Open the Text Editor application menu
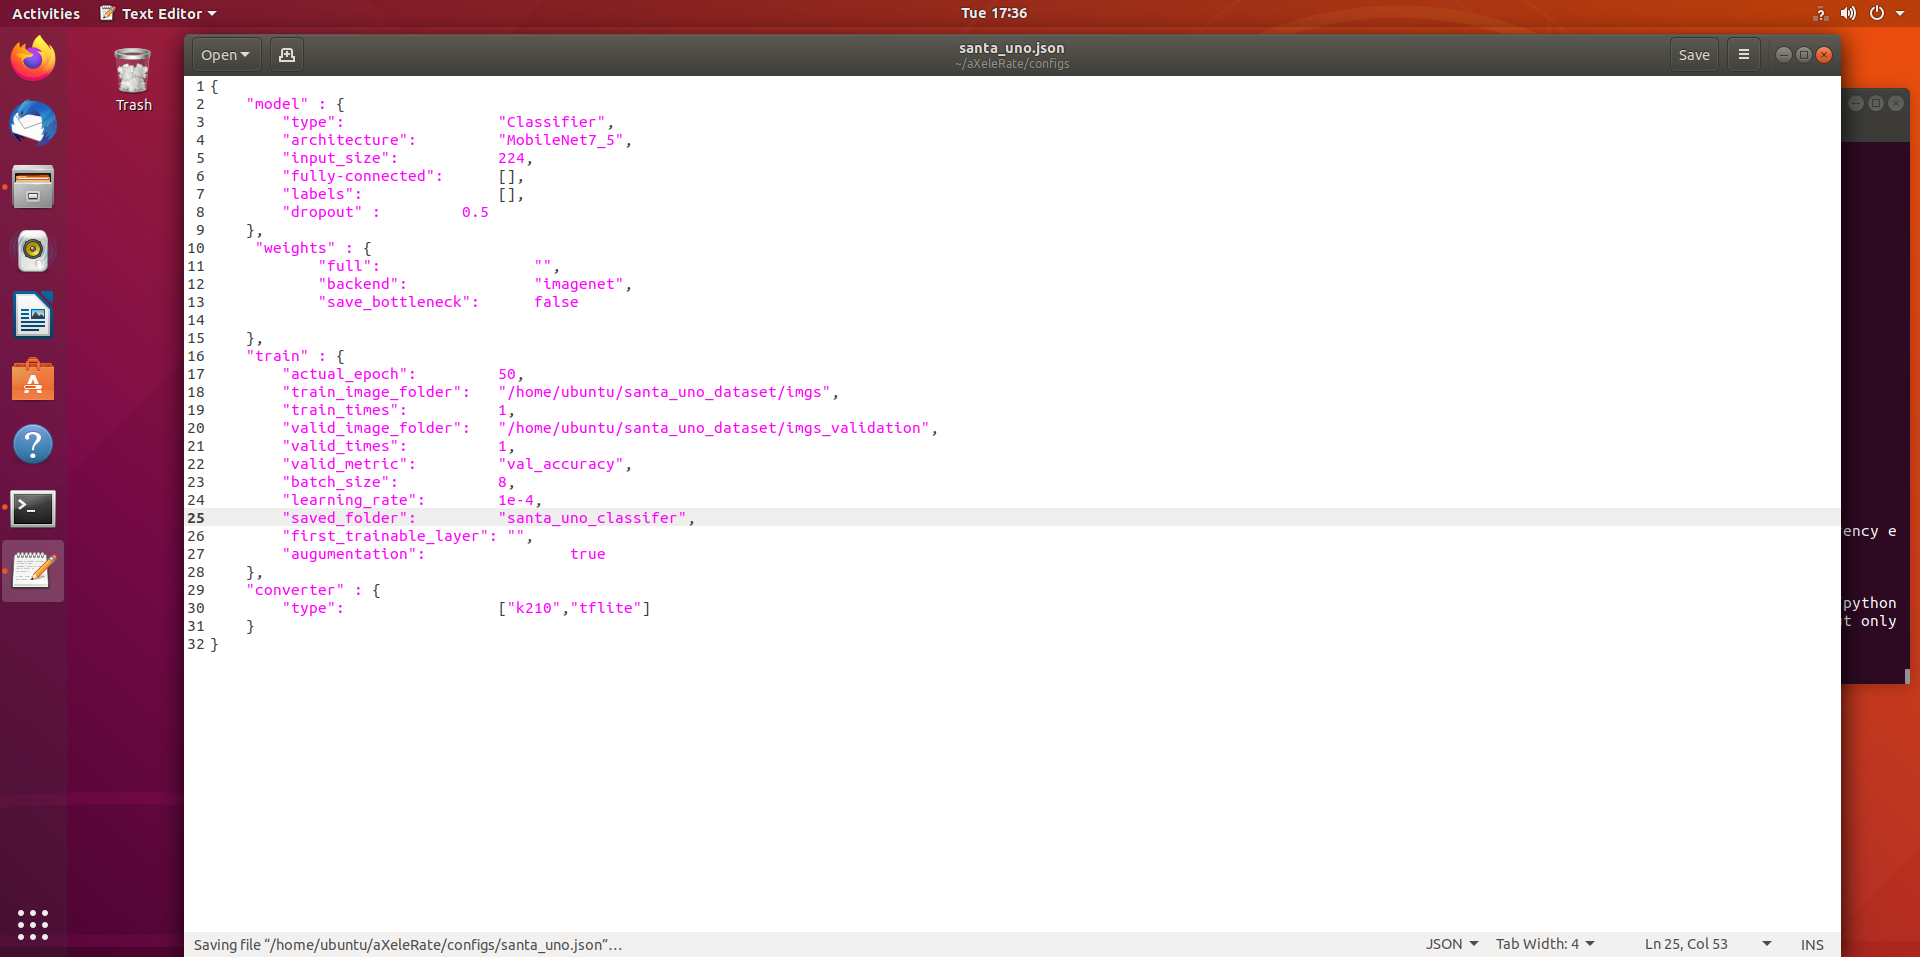The image size is (1920, 957). click(157, 13)
